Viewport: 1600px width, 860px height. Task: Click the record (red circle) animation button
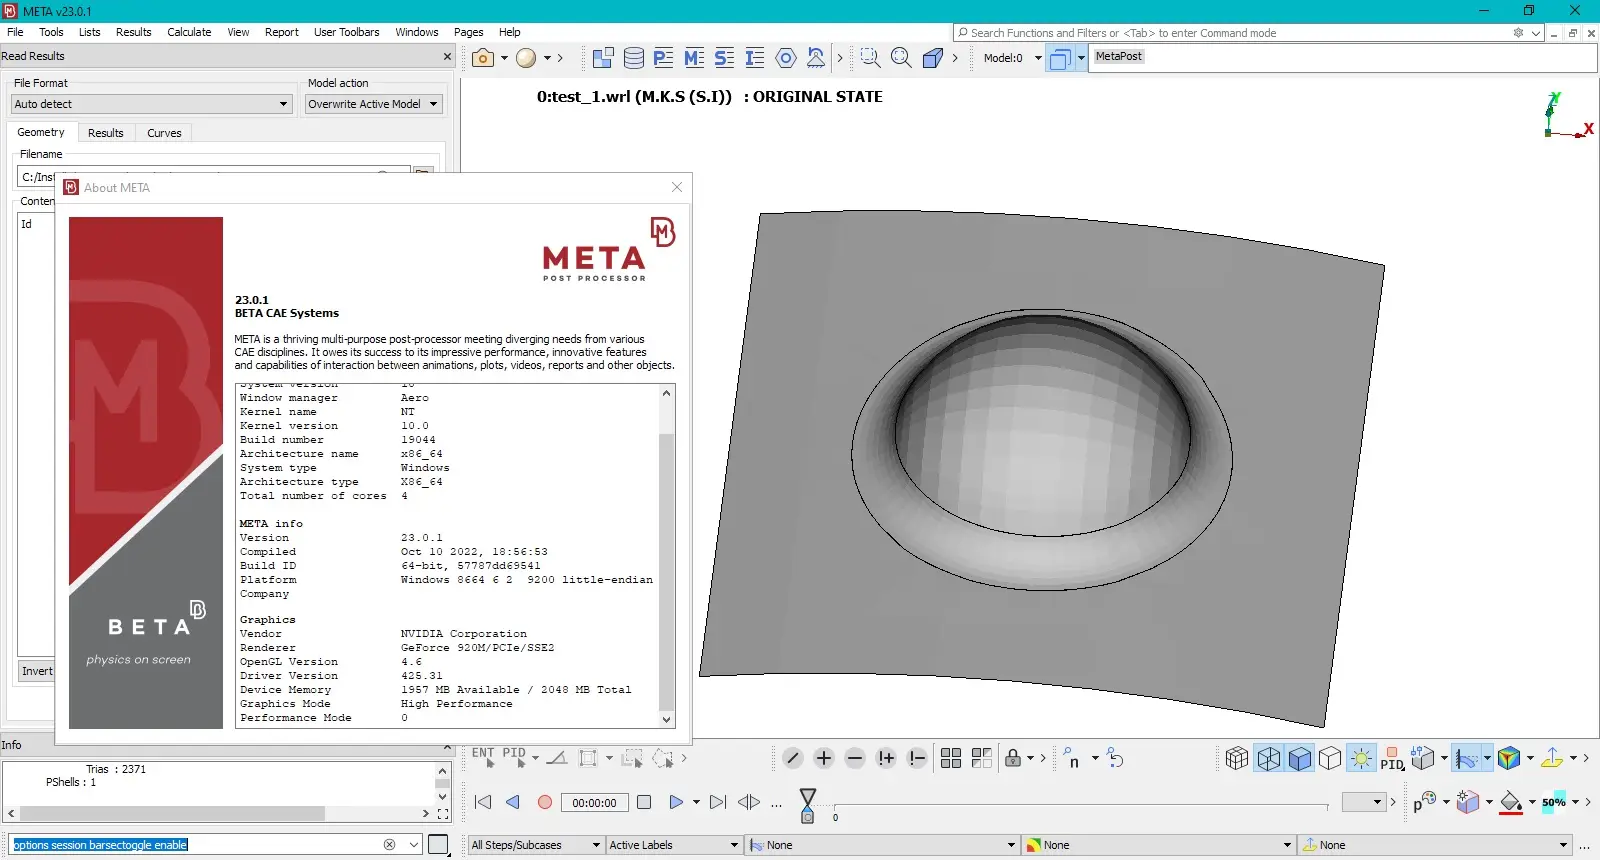[x=545, y=802]
